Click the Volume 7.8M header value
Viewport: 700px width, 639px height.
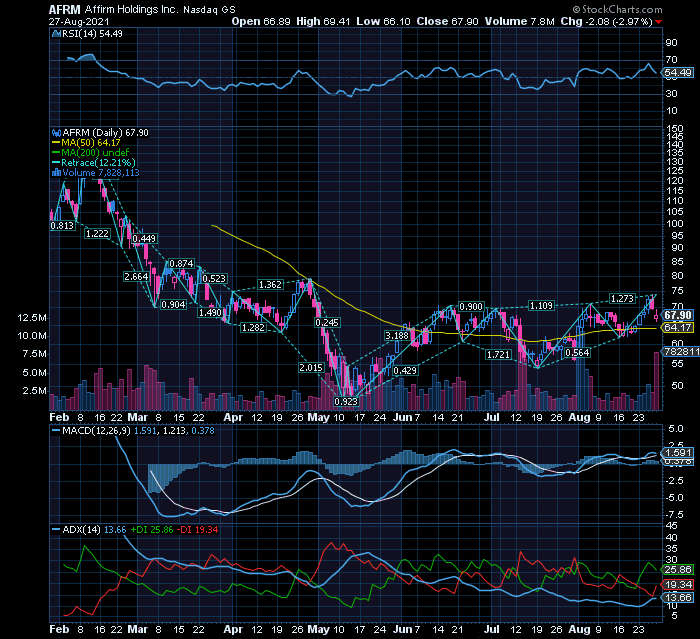[x=520, y=21]
